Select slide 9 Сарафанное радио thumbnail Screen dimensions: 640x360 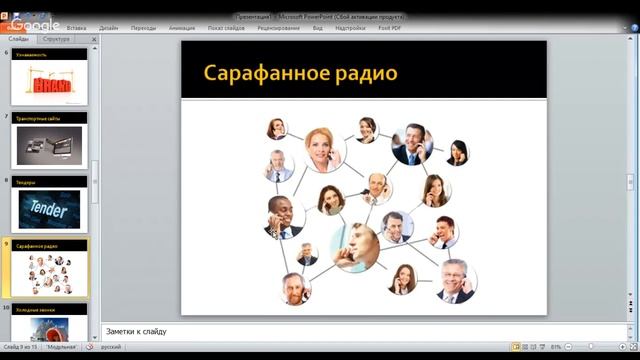[x=49, y=268]
